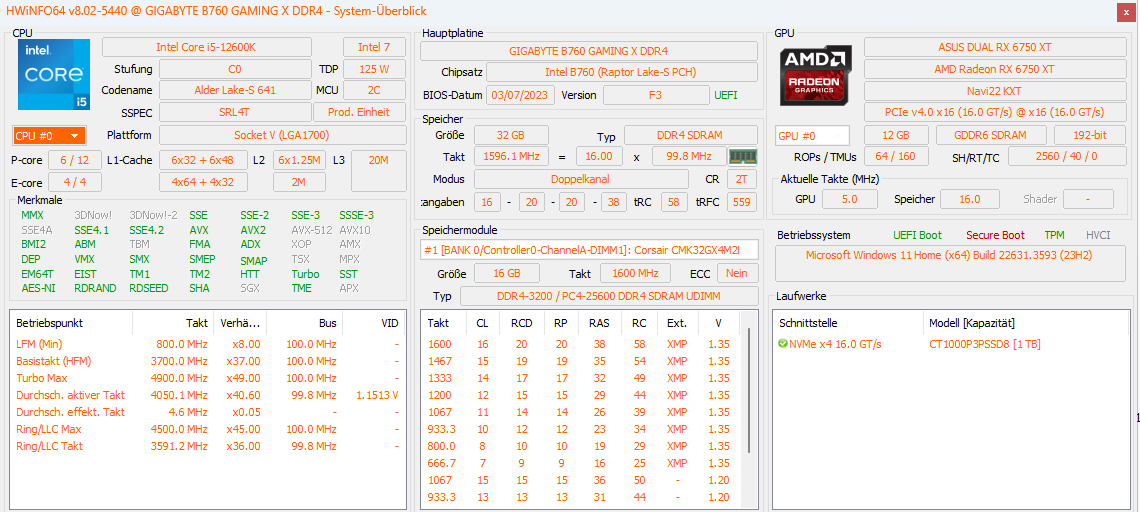The height and width of the screenshot is (512, 1140).
Task: Click the Intel B760 chipset field
Action: coord(622,73)
